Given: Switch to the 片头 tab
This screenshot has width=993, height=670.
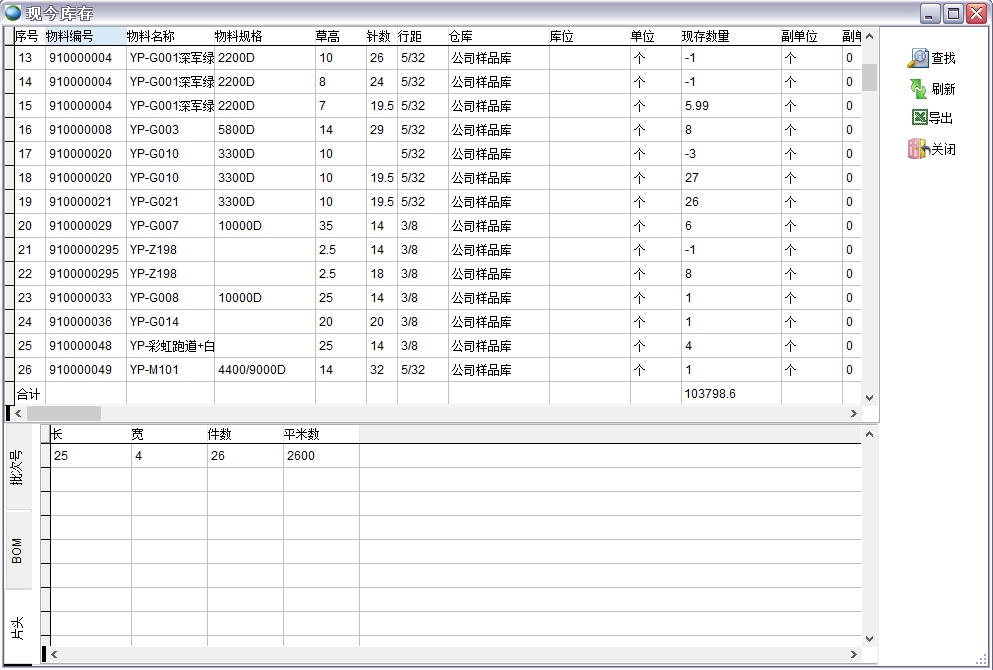Looking at the screenshot, I should point(17,627).
